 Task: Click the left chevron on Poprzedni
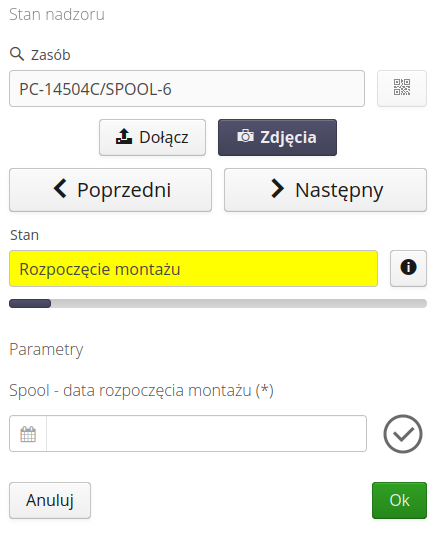[60, 188]
